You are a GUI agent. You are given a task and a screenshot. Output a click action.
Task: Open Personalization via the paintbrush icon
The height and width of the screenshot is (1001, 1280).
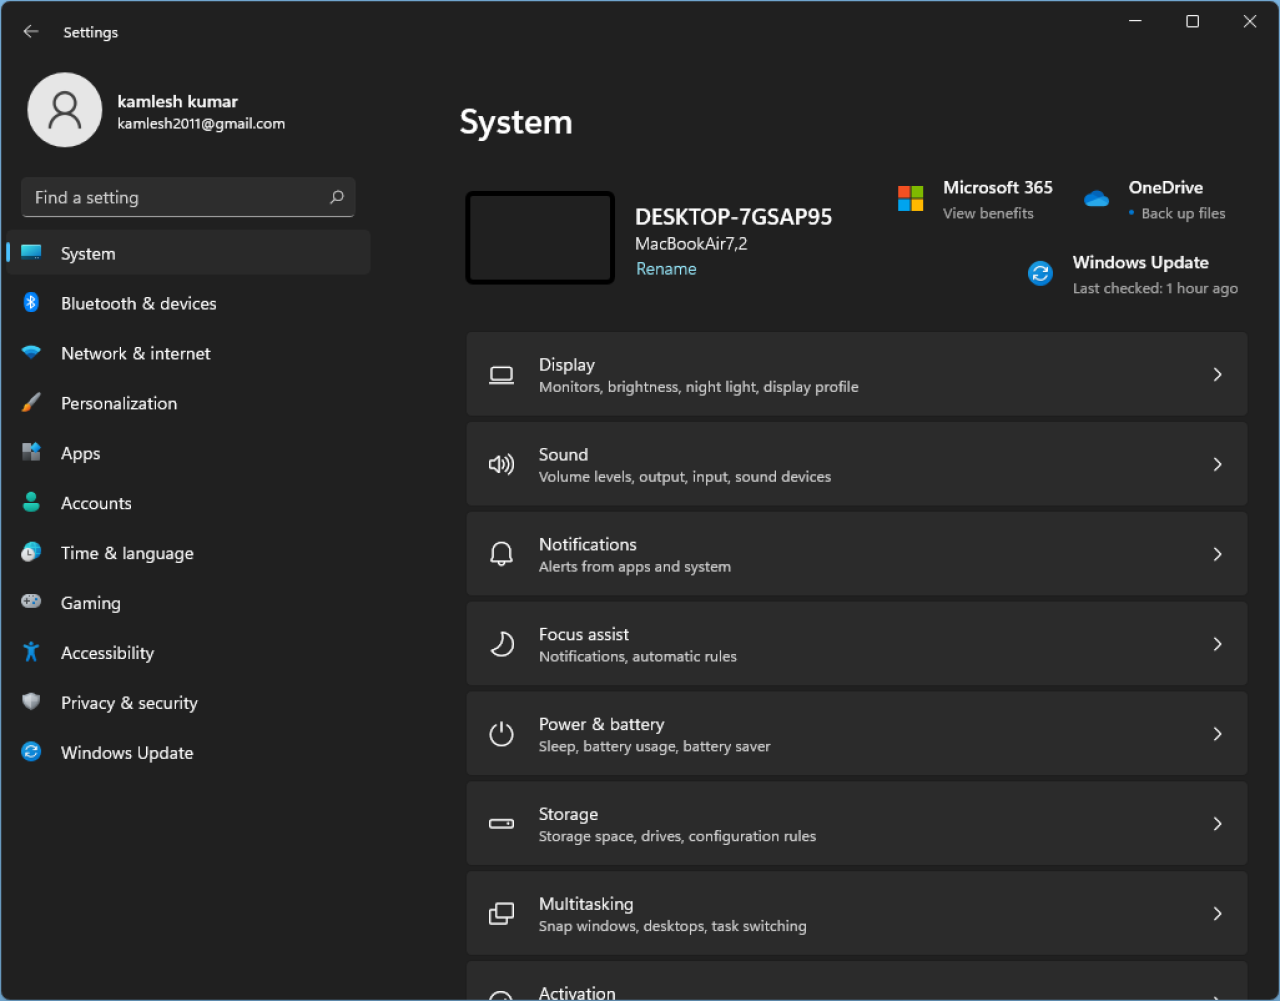[31, 403]
